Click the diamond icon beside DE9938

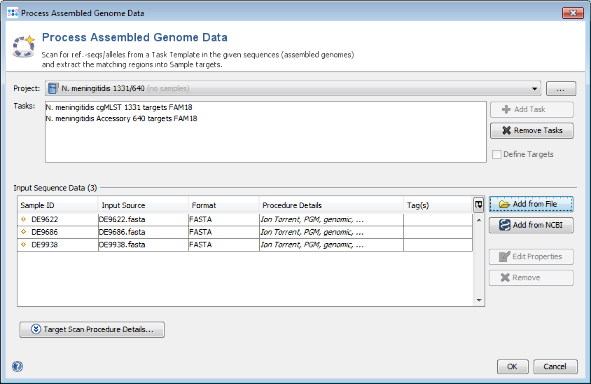coord(23,245)
